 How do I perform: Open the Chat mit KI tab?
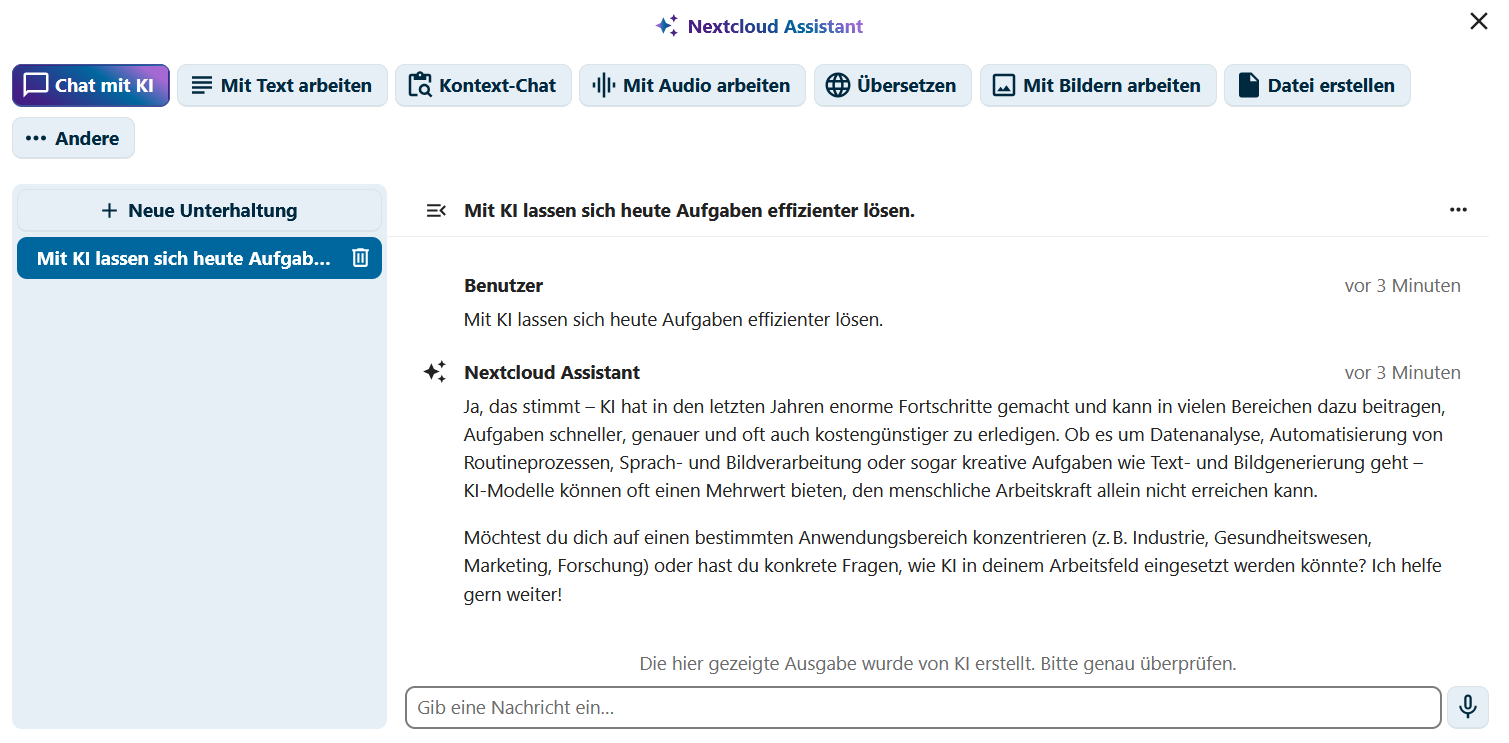pos(91,85)
